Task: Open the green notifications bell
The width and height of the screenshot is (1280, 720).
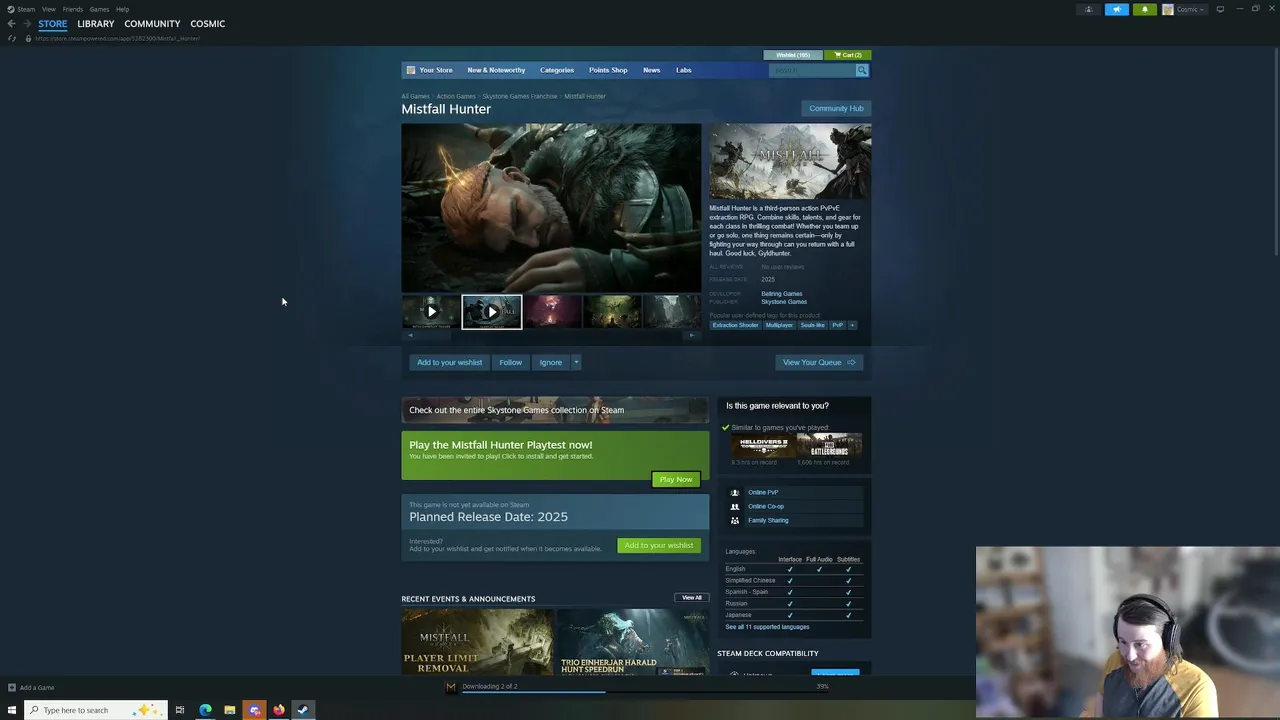Action: coord(1145,9)
